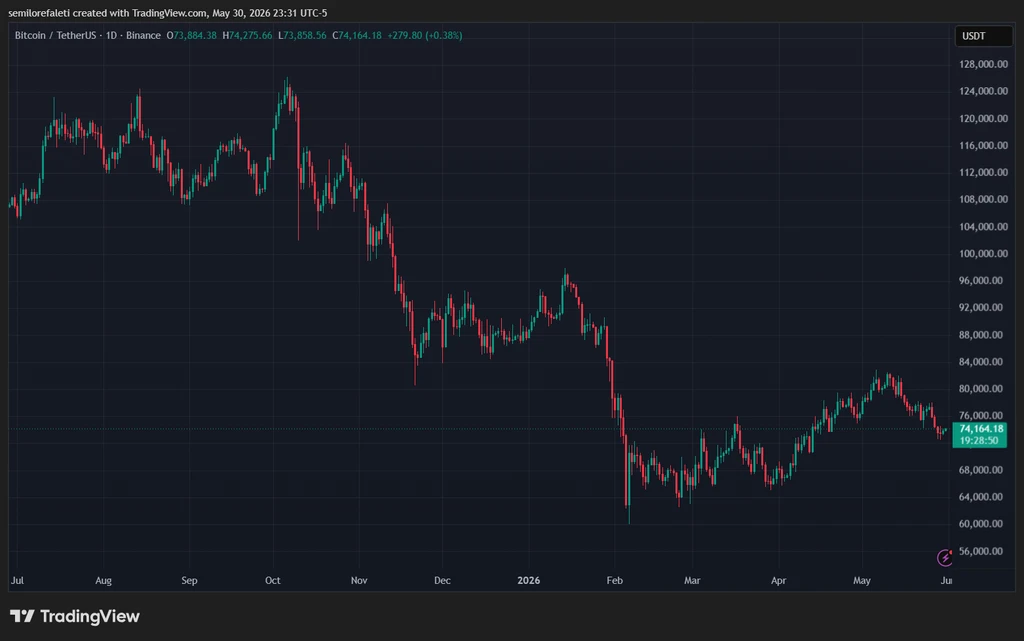Click the TradingView wordmark text
Viewport: 1024px width, 641px height.
point(89,616)
